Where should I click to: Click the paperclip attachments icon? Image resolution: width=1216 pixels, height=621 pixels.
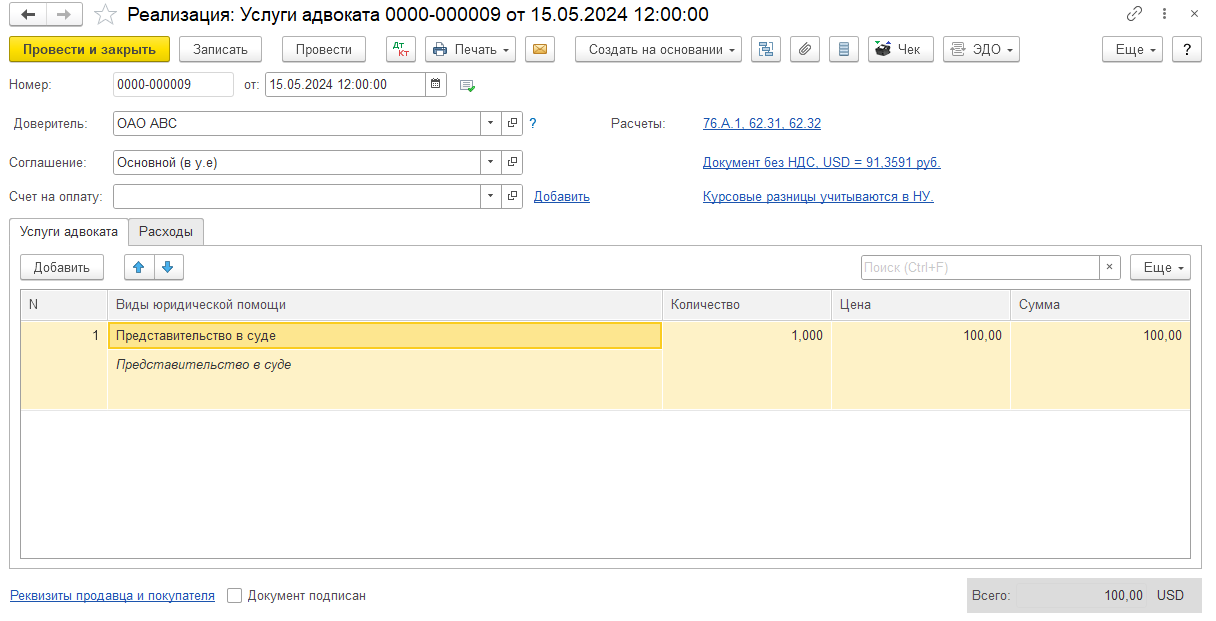point(805,49)
